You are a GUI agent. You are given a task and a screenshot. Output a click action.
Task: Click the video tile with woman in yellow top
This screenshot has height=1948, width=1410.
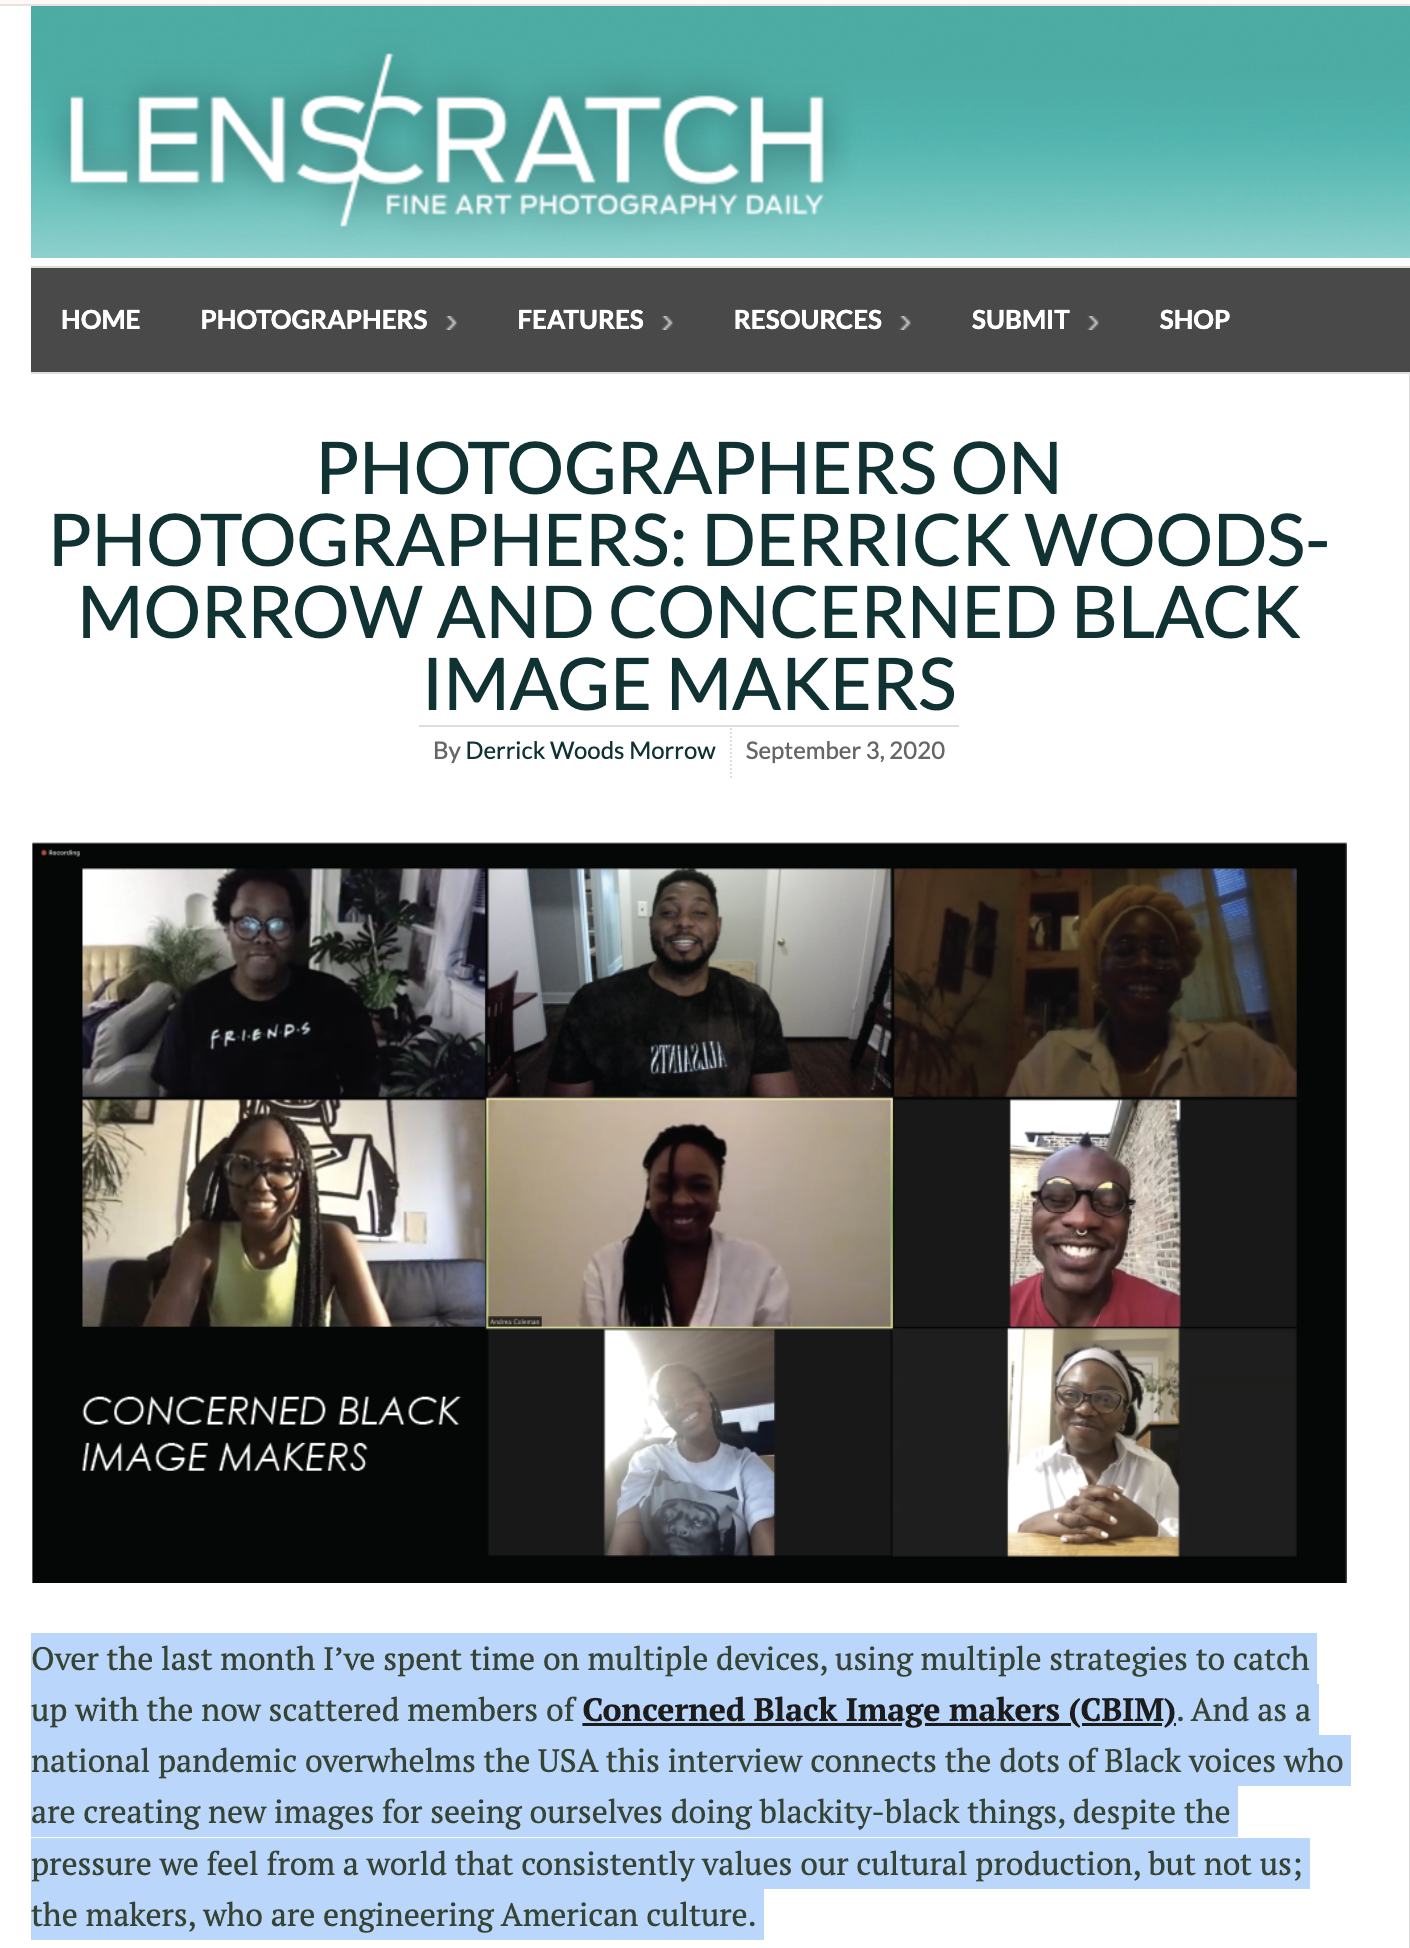pyautogui.click(x=284, y=1213)
